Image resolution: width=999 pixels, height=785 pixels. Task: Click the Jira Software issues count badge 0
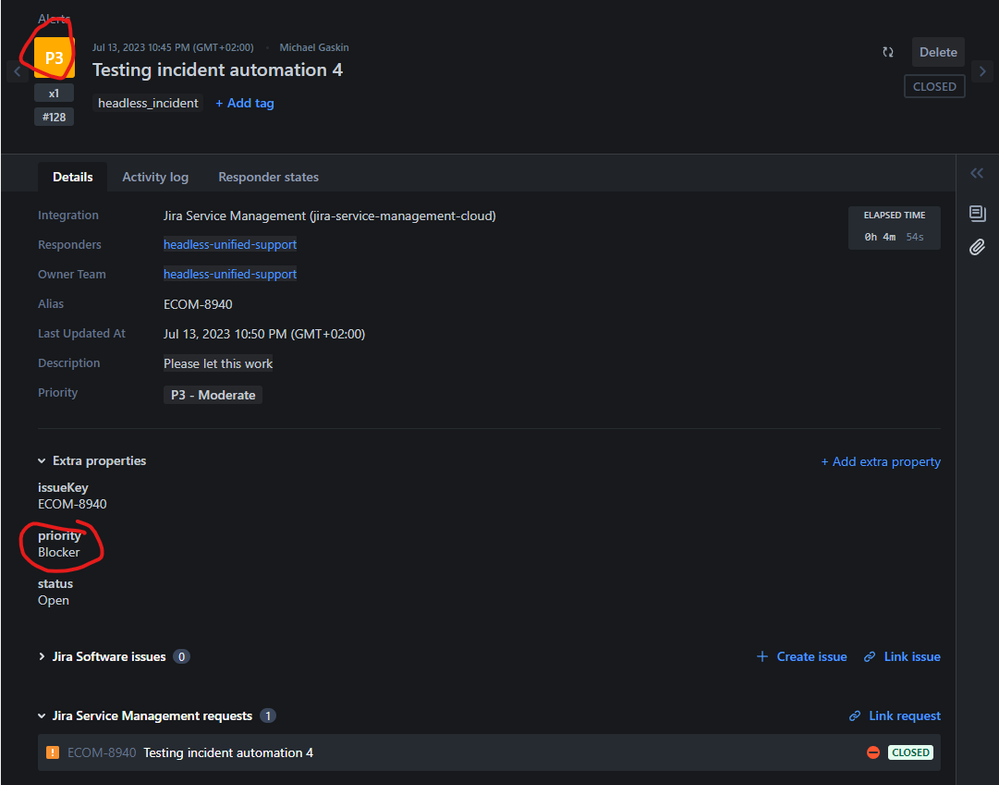182,657
